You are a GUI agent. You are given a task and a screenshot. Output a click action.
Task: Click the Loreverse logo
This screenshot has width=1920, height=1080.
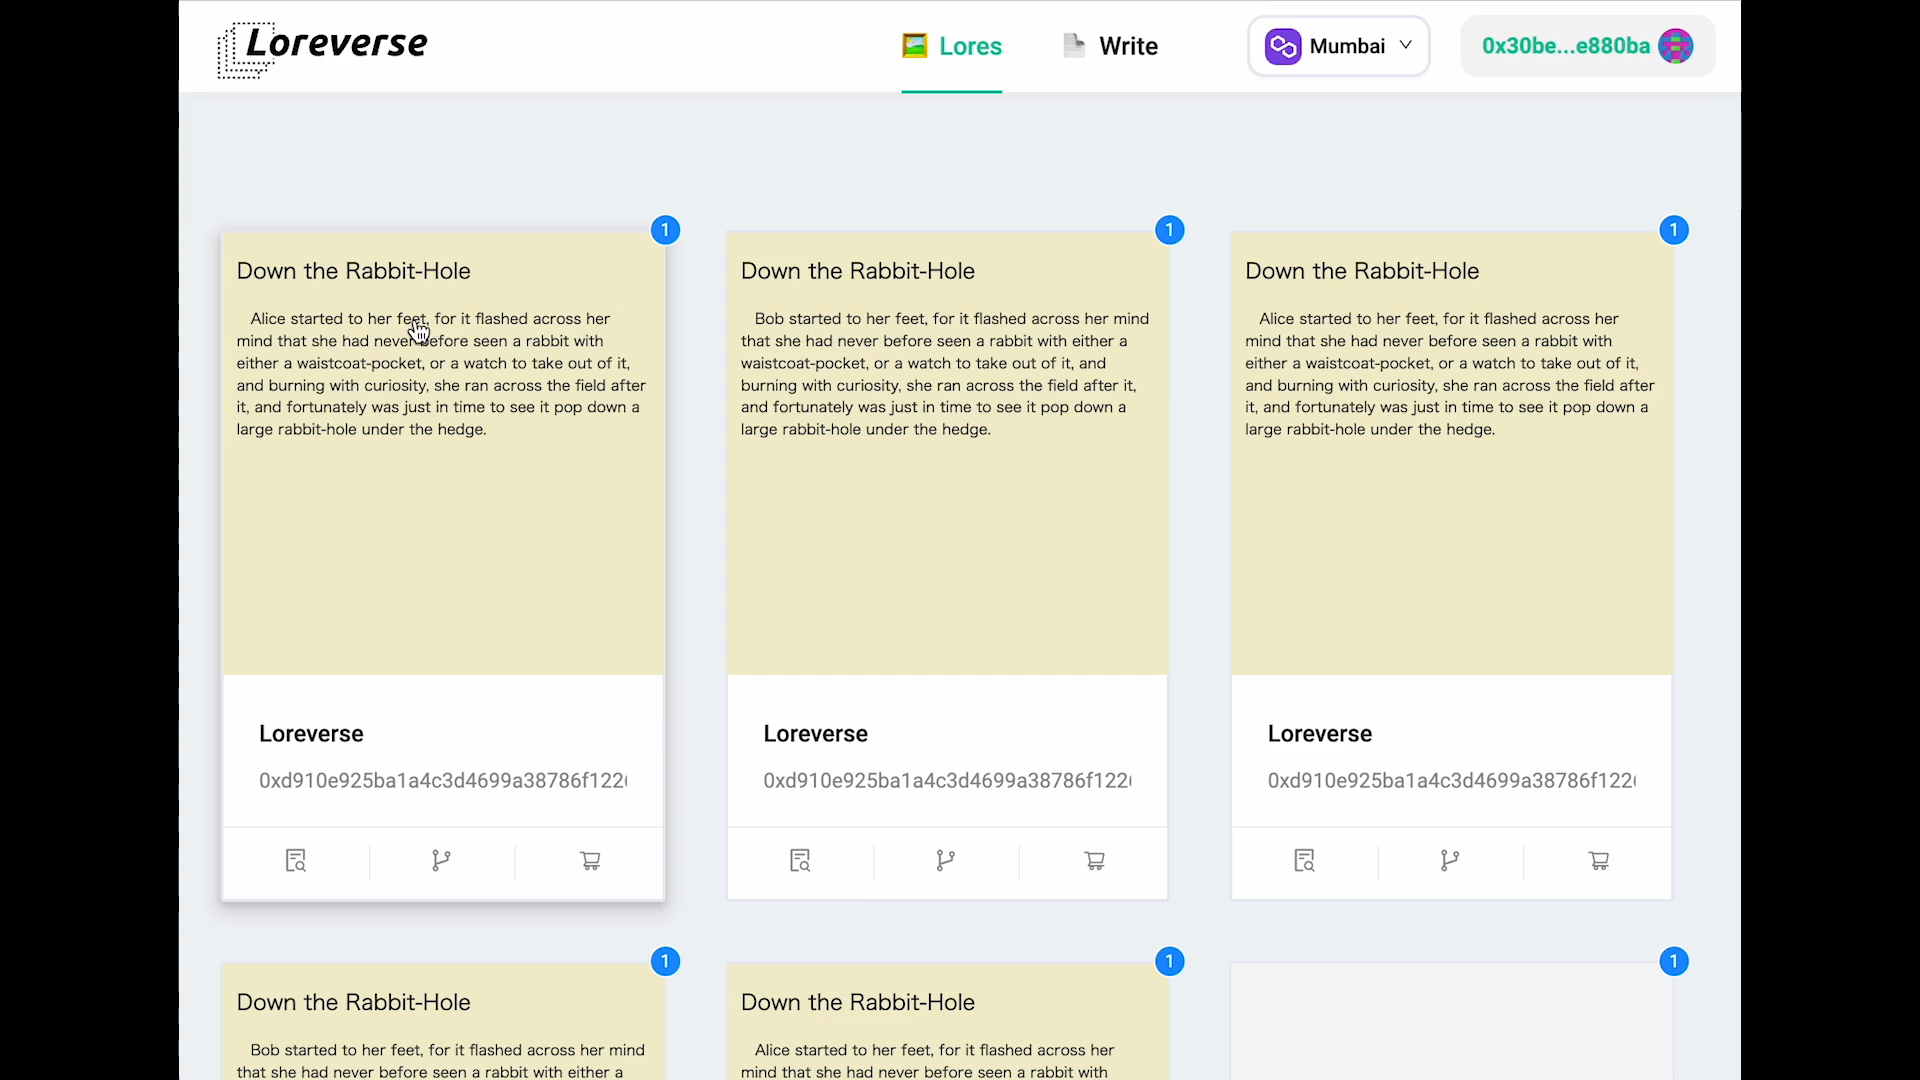pos(323,49)
